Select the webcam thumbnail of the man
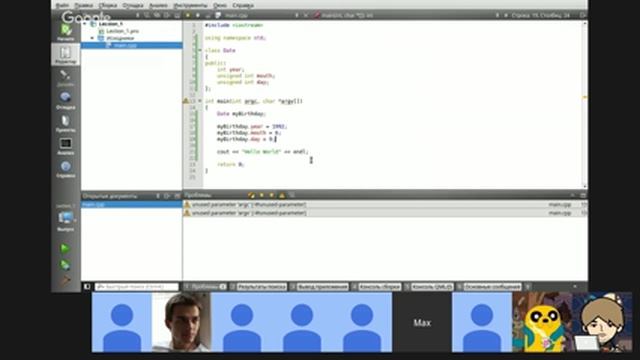The image size is (640, 360). (x=181, y=322)
